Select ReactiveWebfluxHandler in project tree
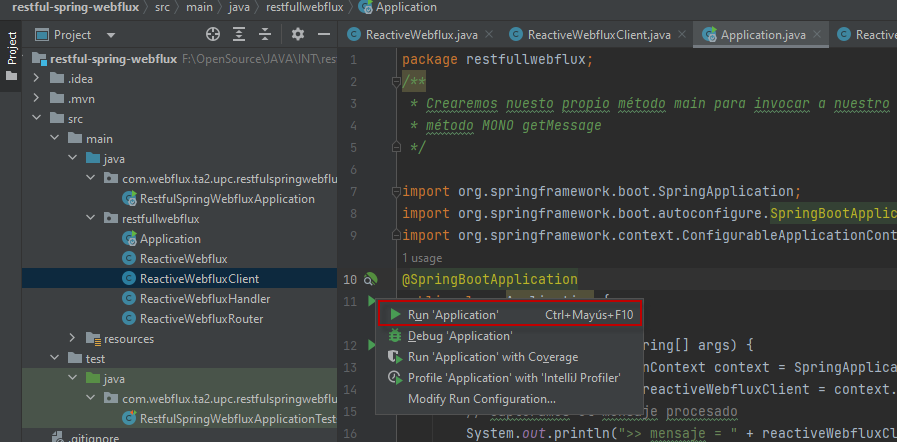 pos(196,299)
